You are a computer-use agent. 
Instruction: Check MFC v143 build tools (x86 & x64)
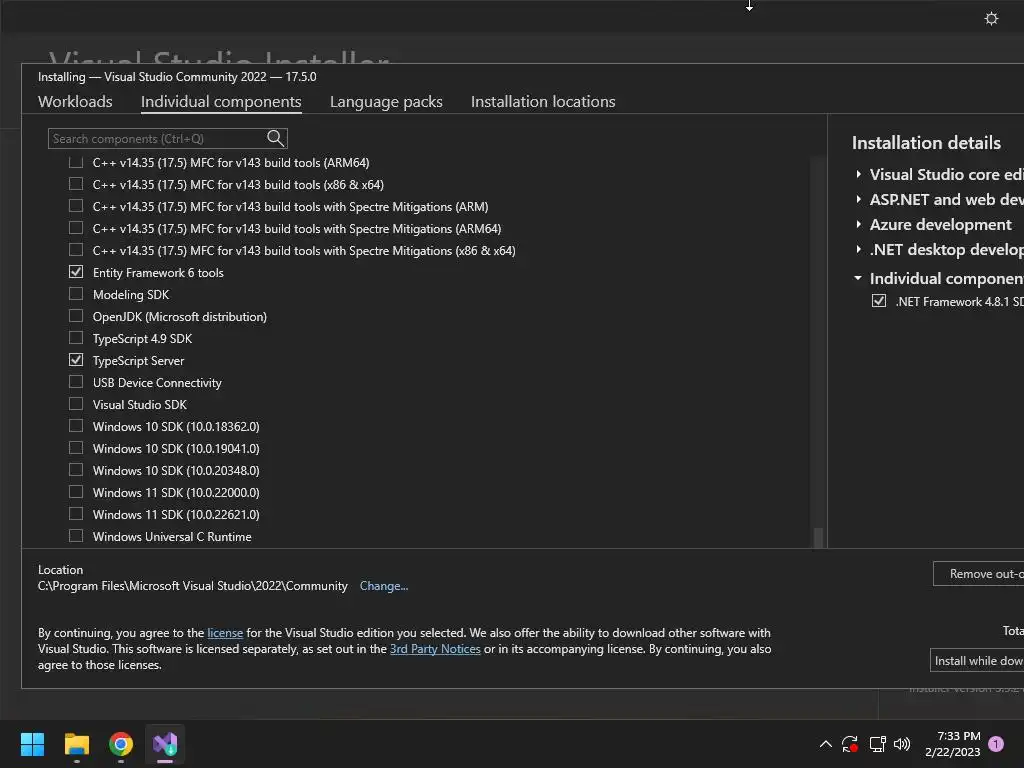[76, 184]
